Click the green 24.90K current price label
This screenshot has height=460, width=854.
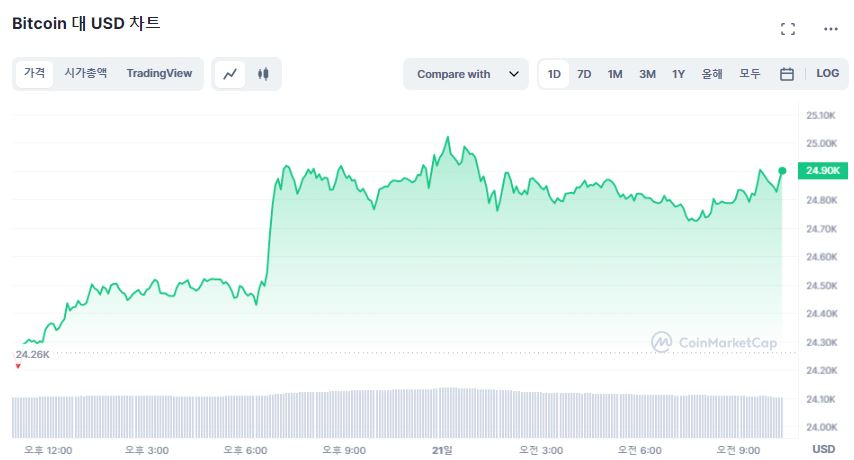[x=820, y=170]
